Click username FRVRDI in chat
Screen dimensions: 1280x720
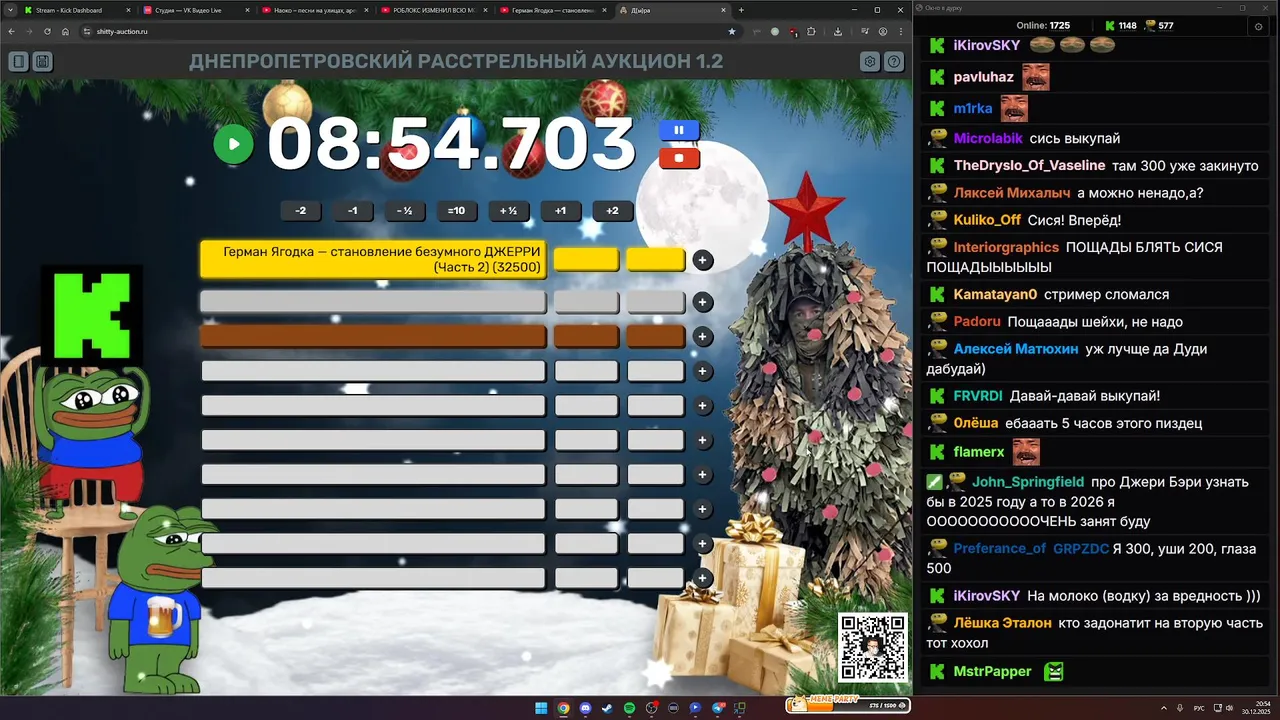tap(977, 396)
